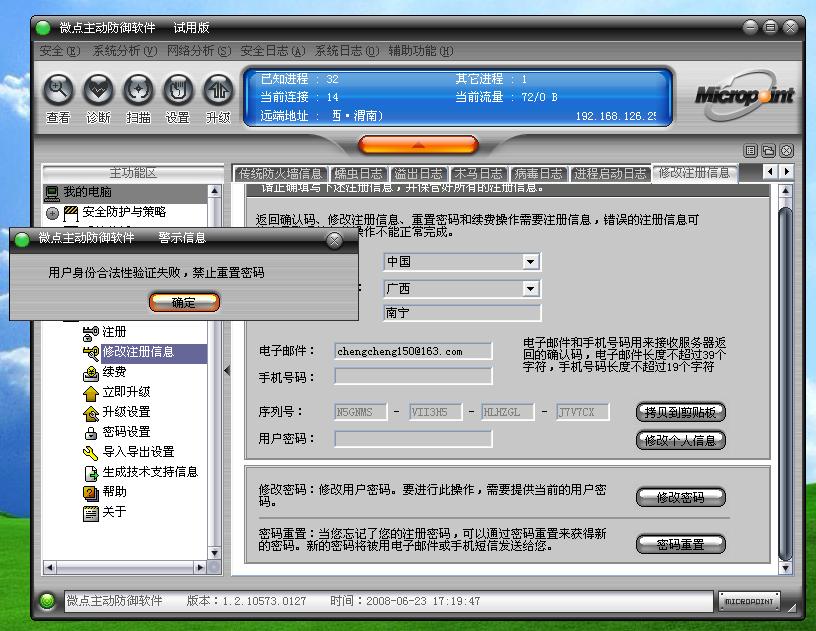Click the 密码重置 button
The image size is (816, 631).
pos(680,545)
